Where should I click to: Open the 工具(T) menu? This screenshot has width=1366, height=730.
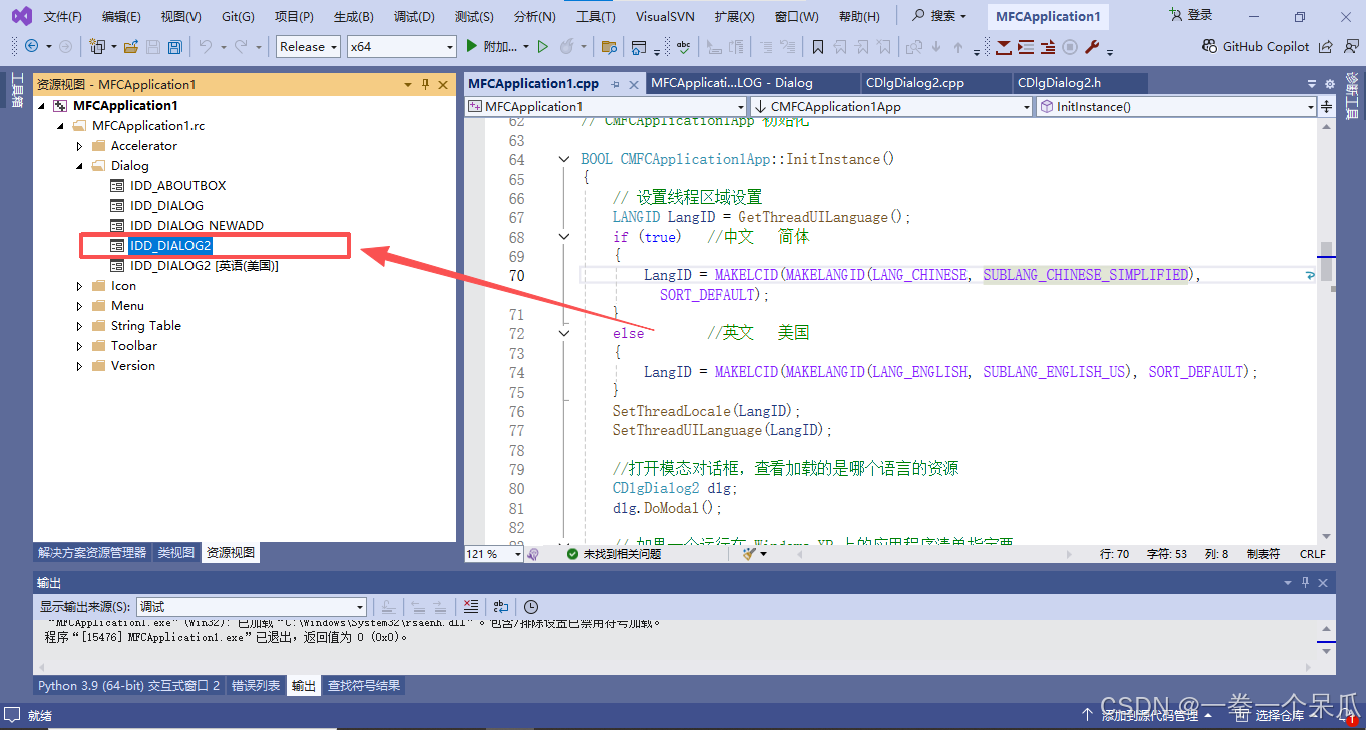[596, 17]
